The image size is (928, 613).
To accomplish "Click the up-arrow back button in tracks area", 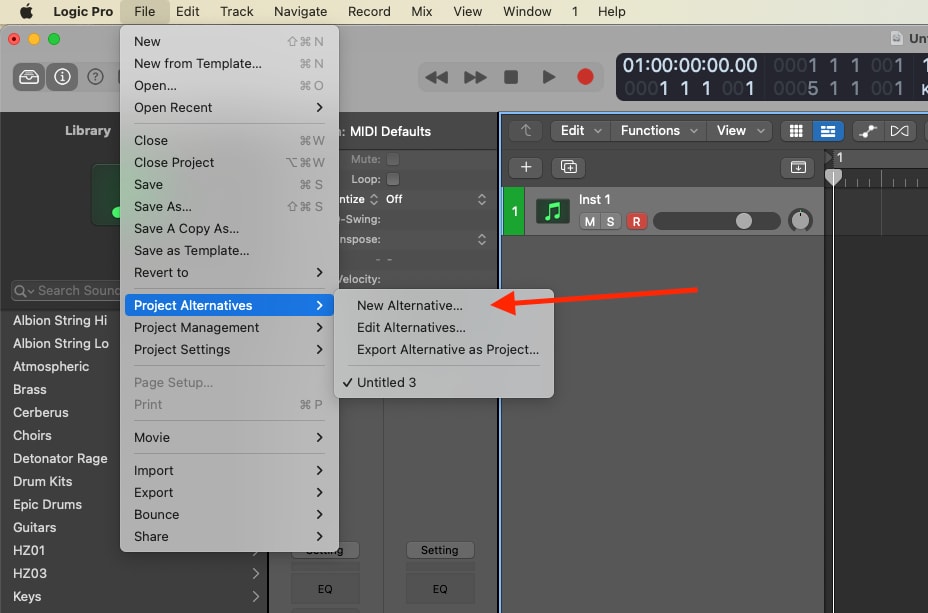I will click(526, 131).
